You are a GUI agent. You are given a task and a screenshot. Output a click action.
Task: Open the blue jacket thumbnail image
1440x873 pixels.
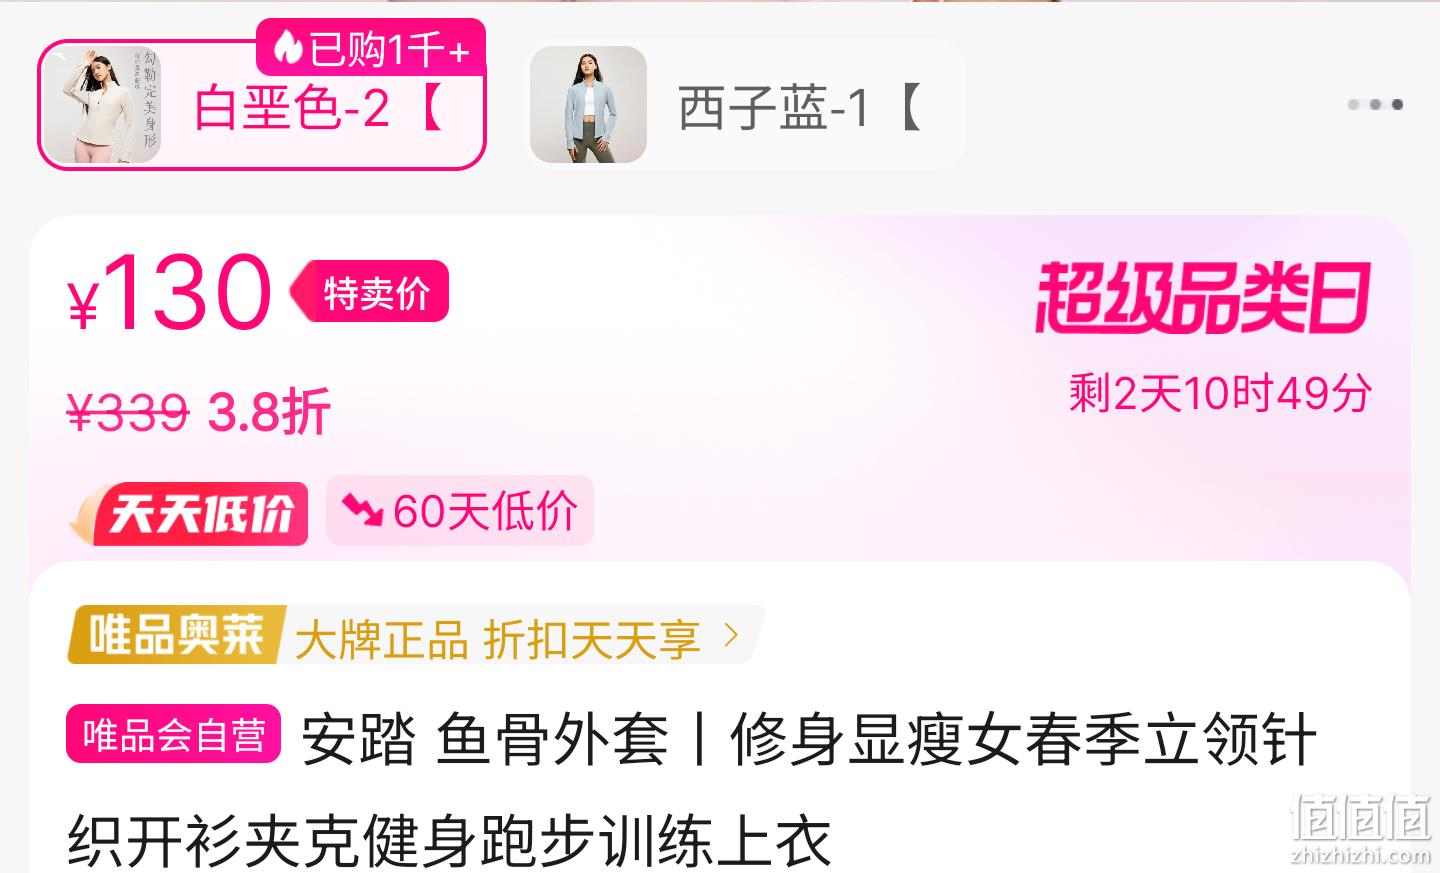coord(588,105)
